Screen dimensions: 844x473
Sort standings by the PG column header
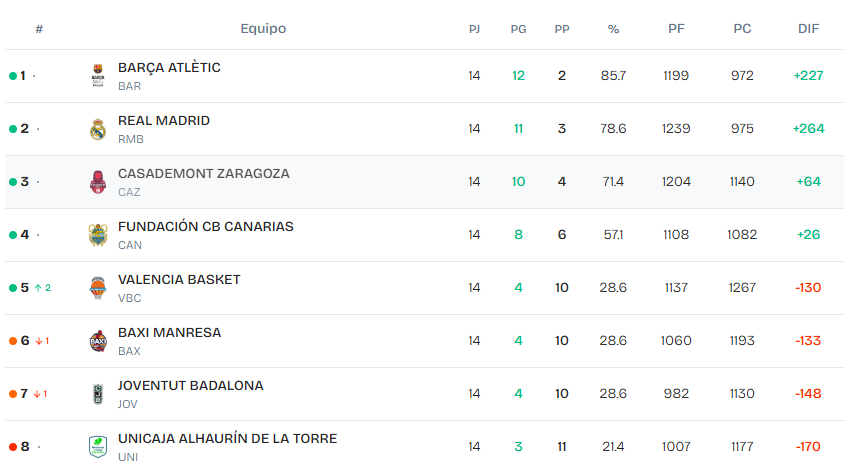518,29
